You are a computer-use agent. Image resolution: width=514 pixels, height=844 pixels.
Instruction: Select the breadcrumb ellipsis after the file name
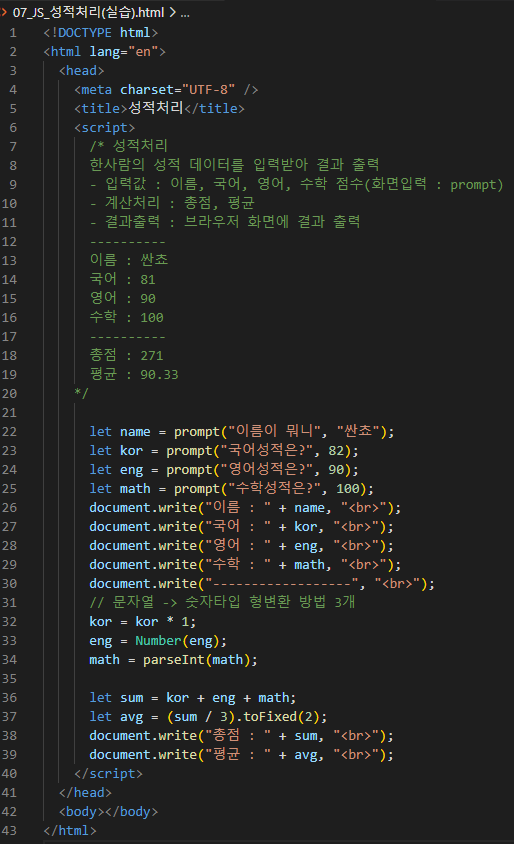point(185,12)
